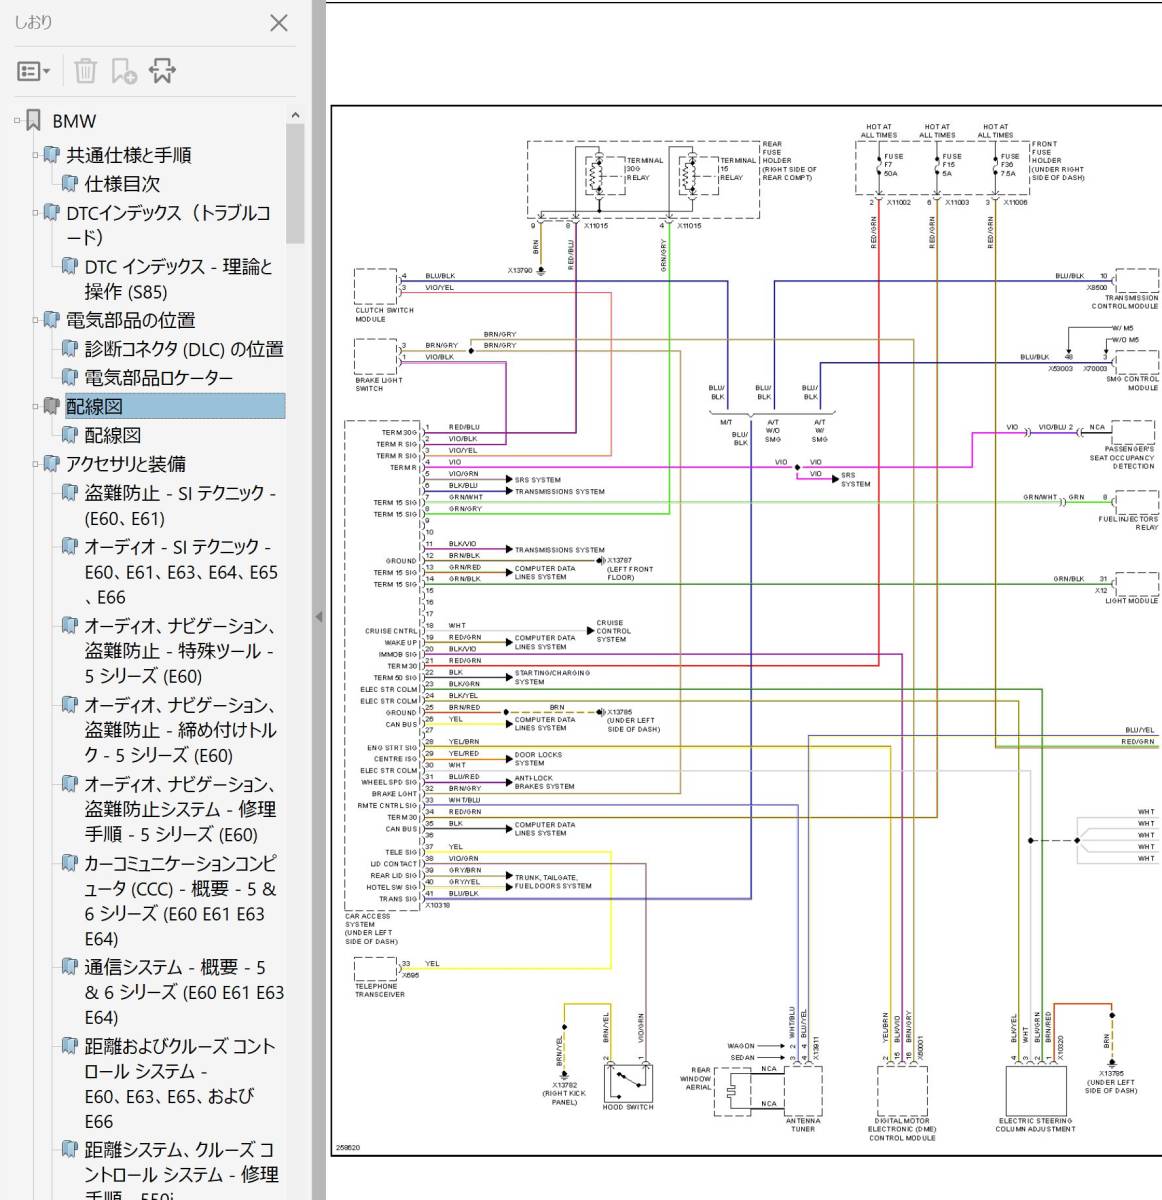Add a new bookmark
Viewport: 1162px width, 1200px height.
tap(124, 71)
